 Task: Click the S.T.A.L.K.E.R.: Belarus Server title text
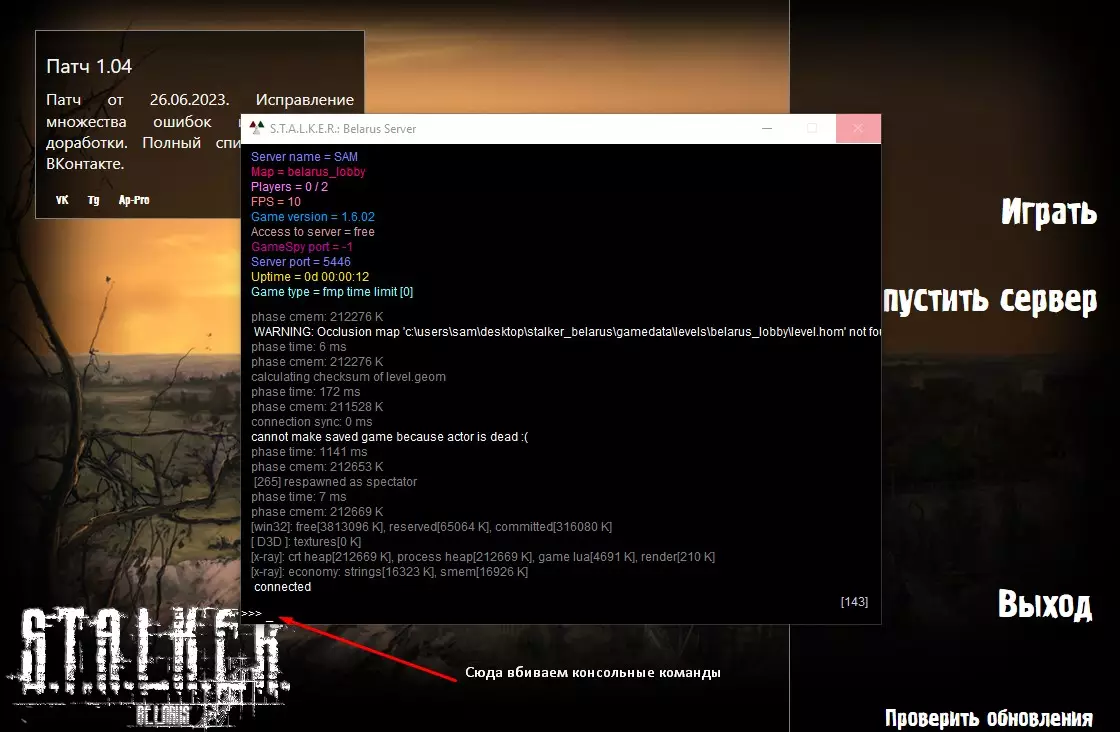343,129
